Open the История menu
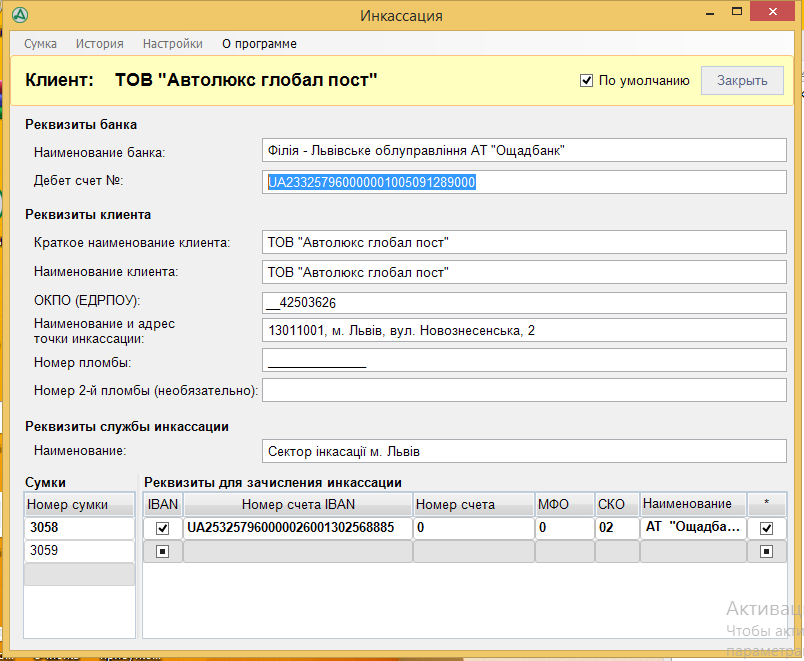The width and height of the screenshot is (804, 661). coord(99,44)
